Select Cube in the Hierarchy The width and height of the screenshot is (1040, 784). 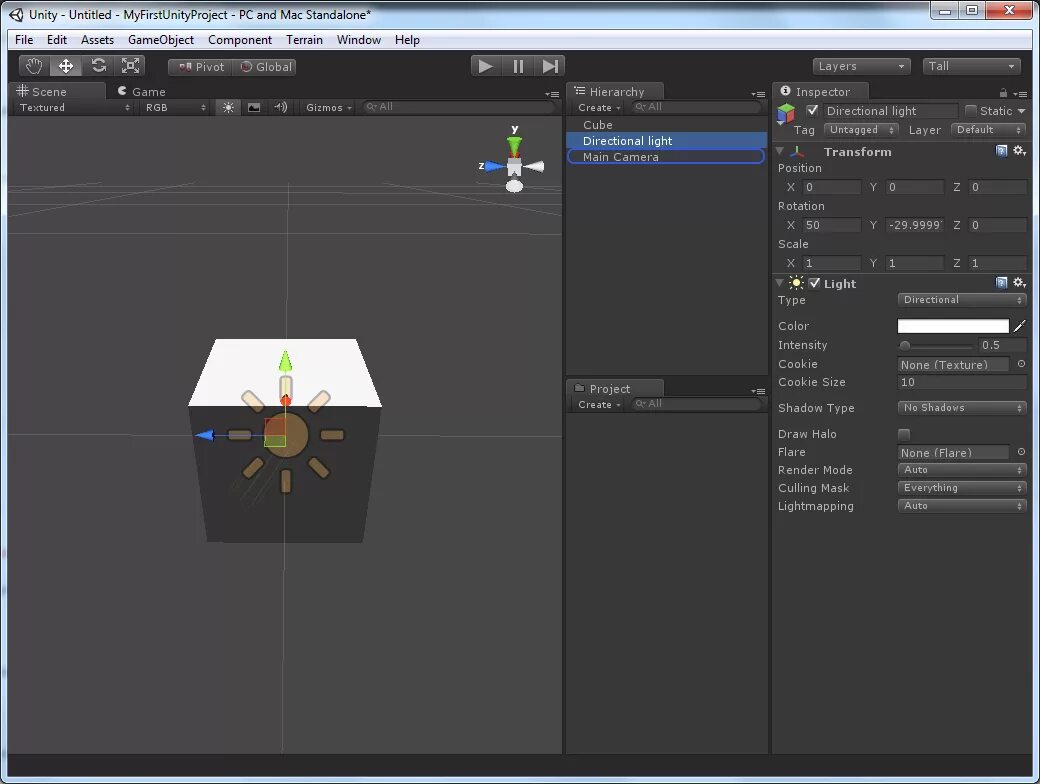[667, 125]
